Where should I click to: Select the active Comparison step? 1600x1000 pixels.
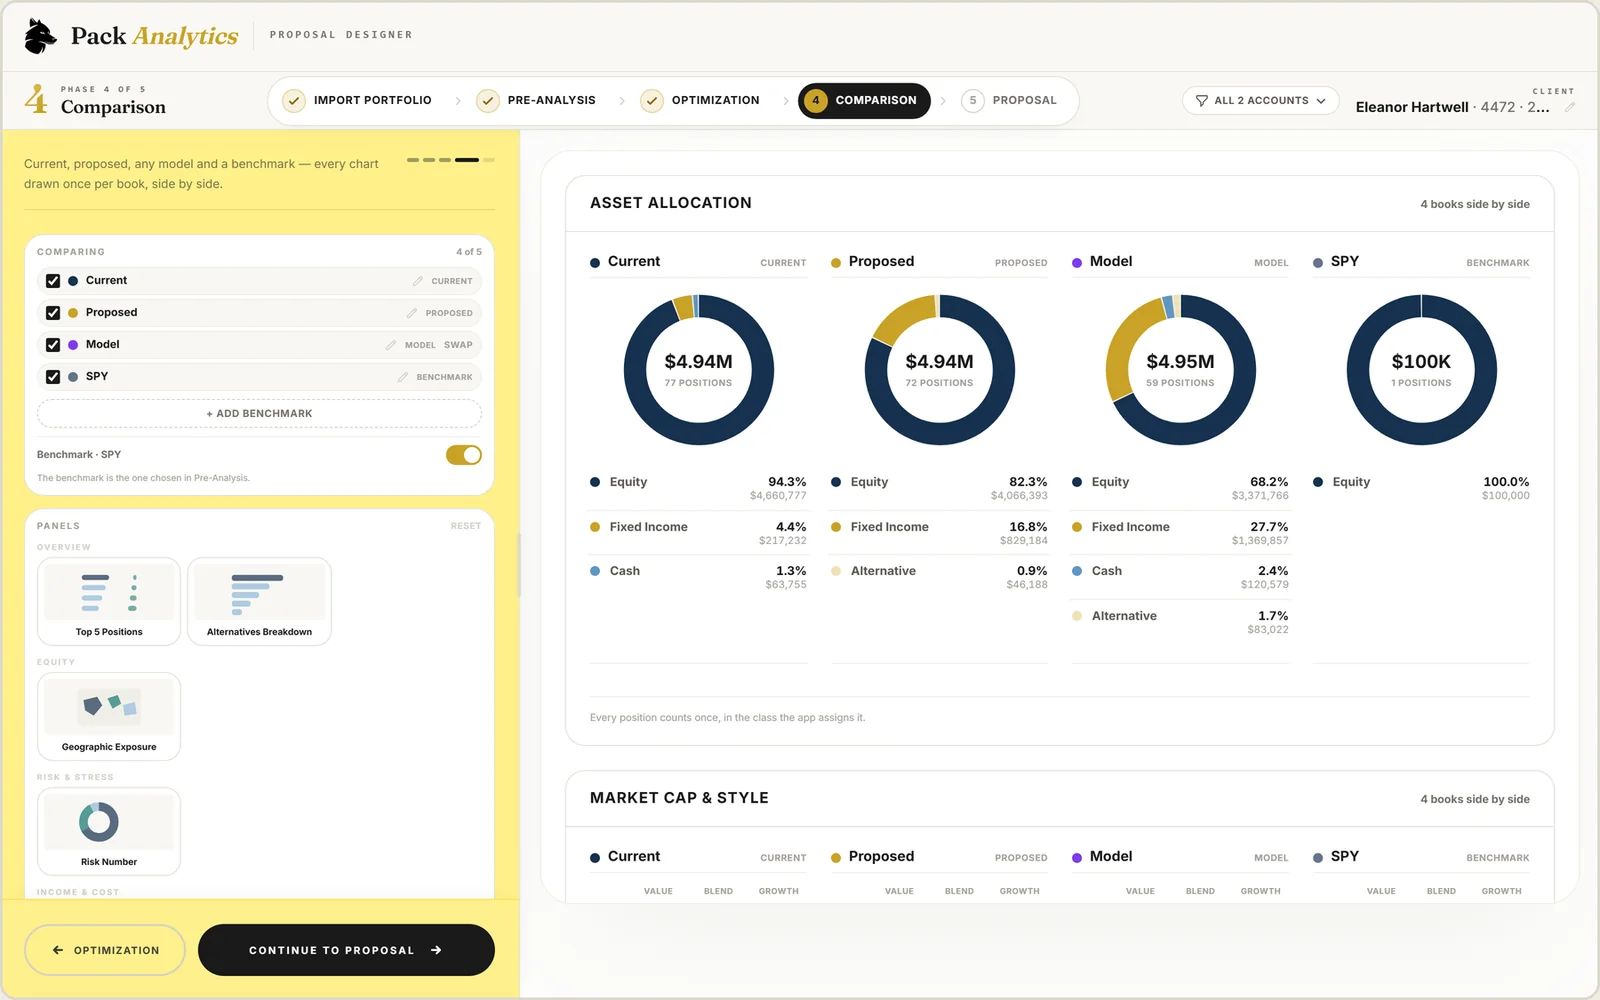(x=864, y=101)
